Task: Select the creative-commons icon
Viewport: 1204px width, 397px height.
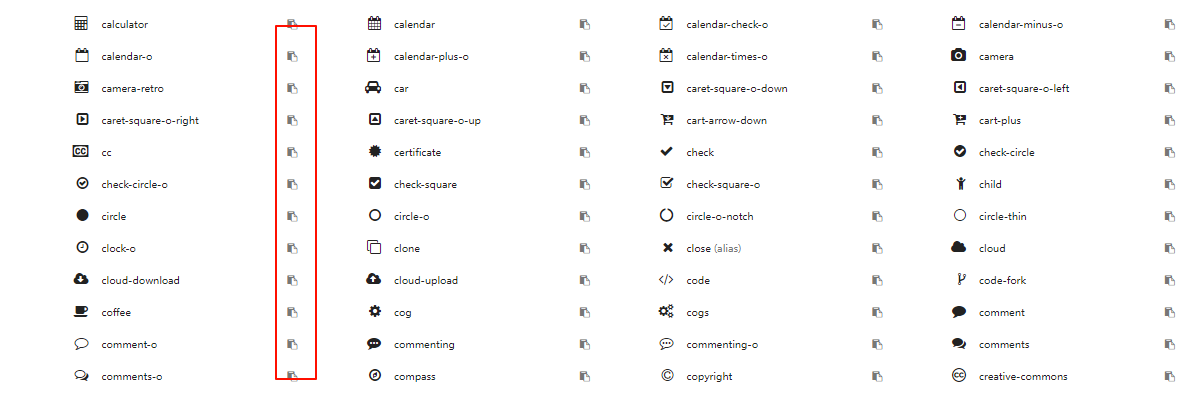Action: (959, 376)
